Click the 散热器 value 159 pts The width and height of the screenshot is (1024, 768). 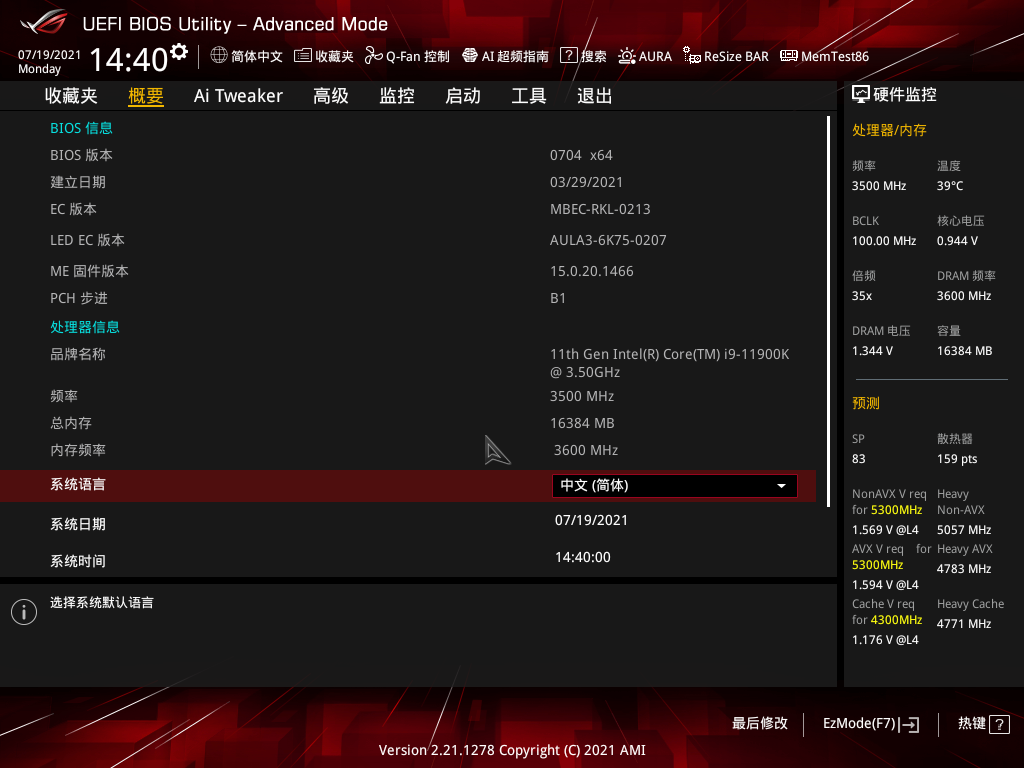point(957,459)
